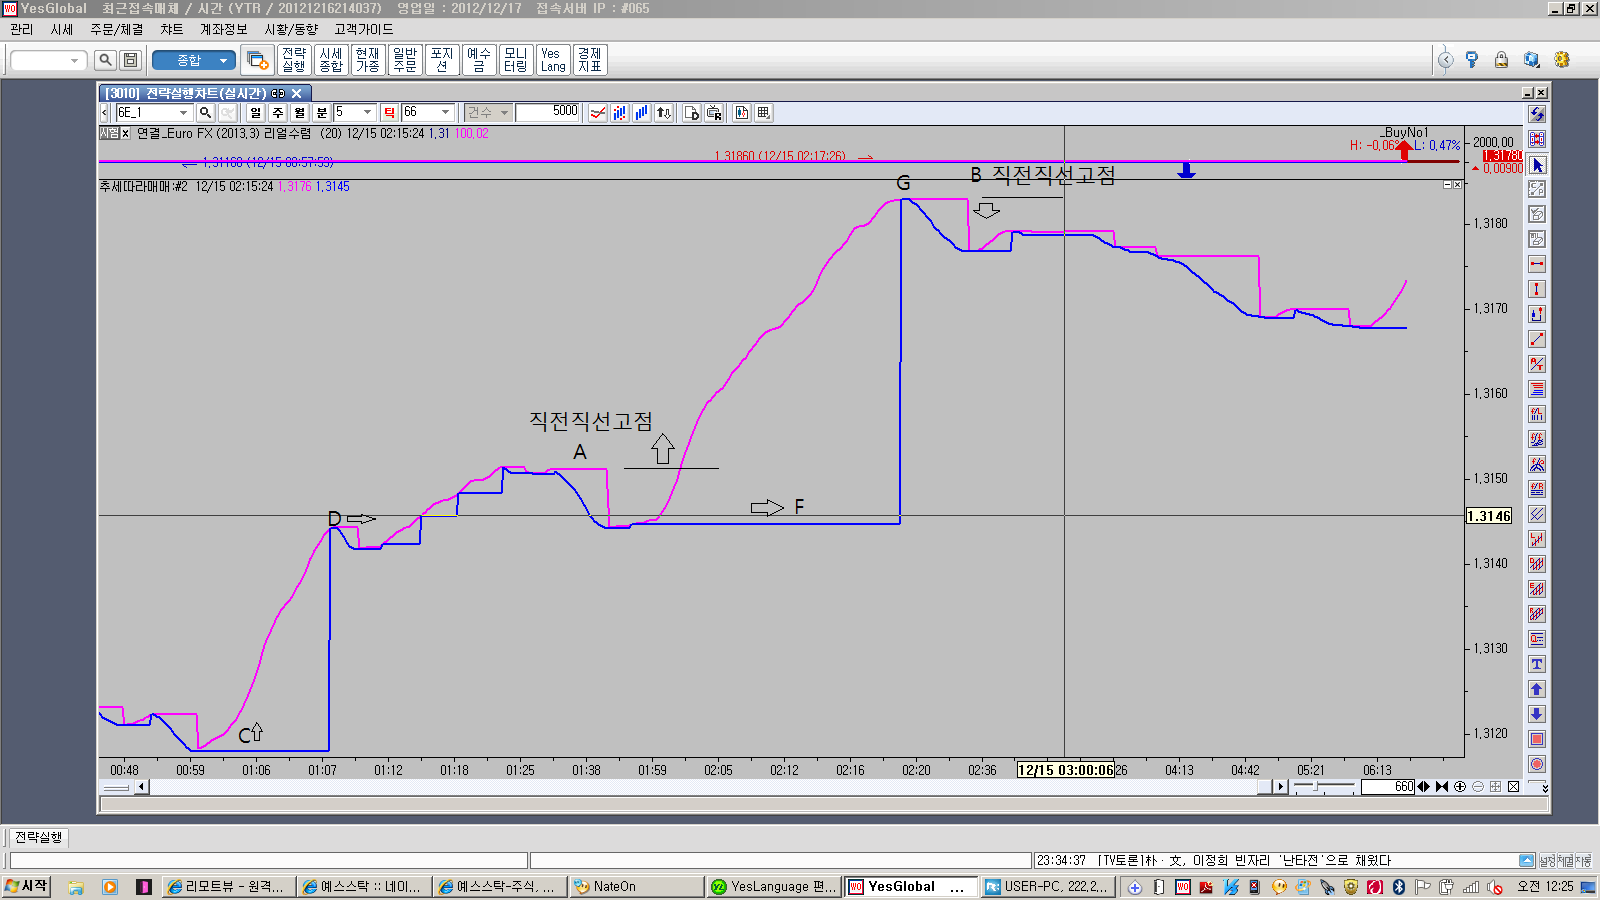Open the tick count dropdown showing 66
The width and height of the screenshot is (1600, 900).
pos(445,113)
